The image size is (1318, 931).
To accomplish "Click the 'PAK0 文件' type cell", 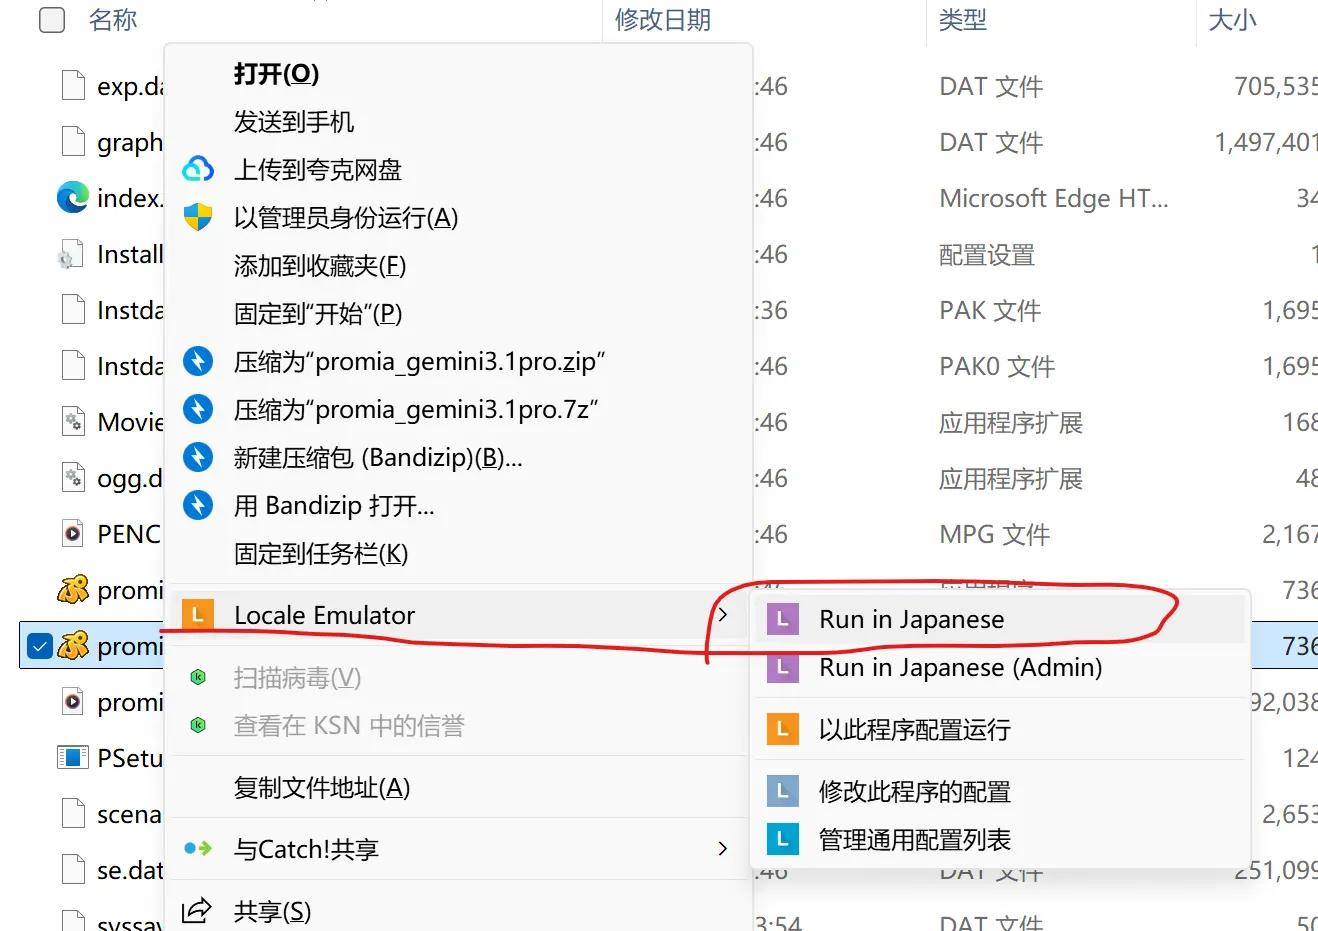I will tap(997, 366).
